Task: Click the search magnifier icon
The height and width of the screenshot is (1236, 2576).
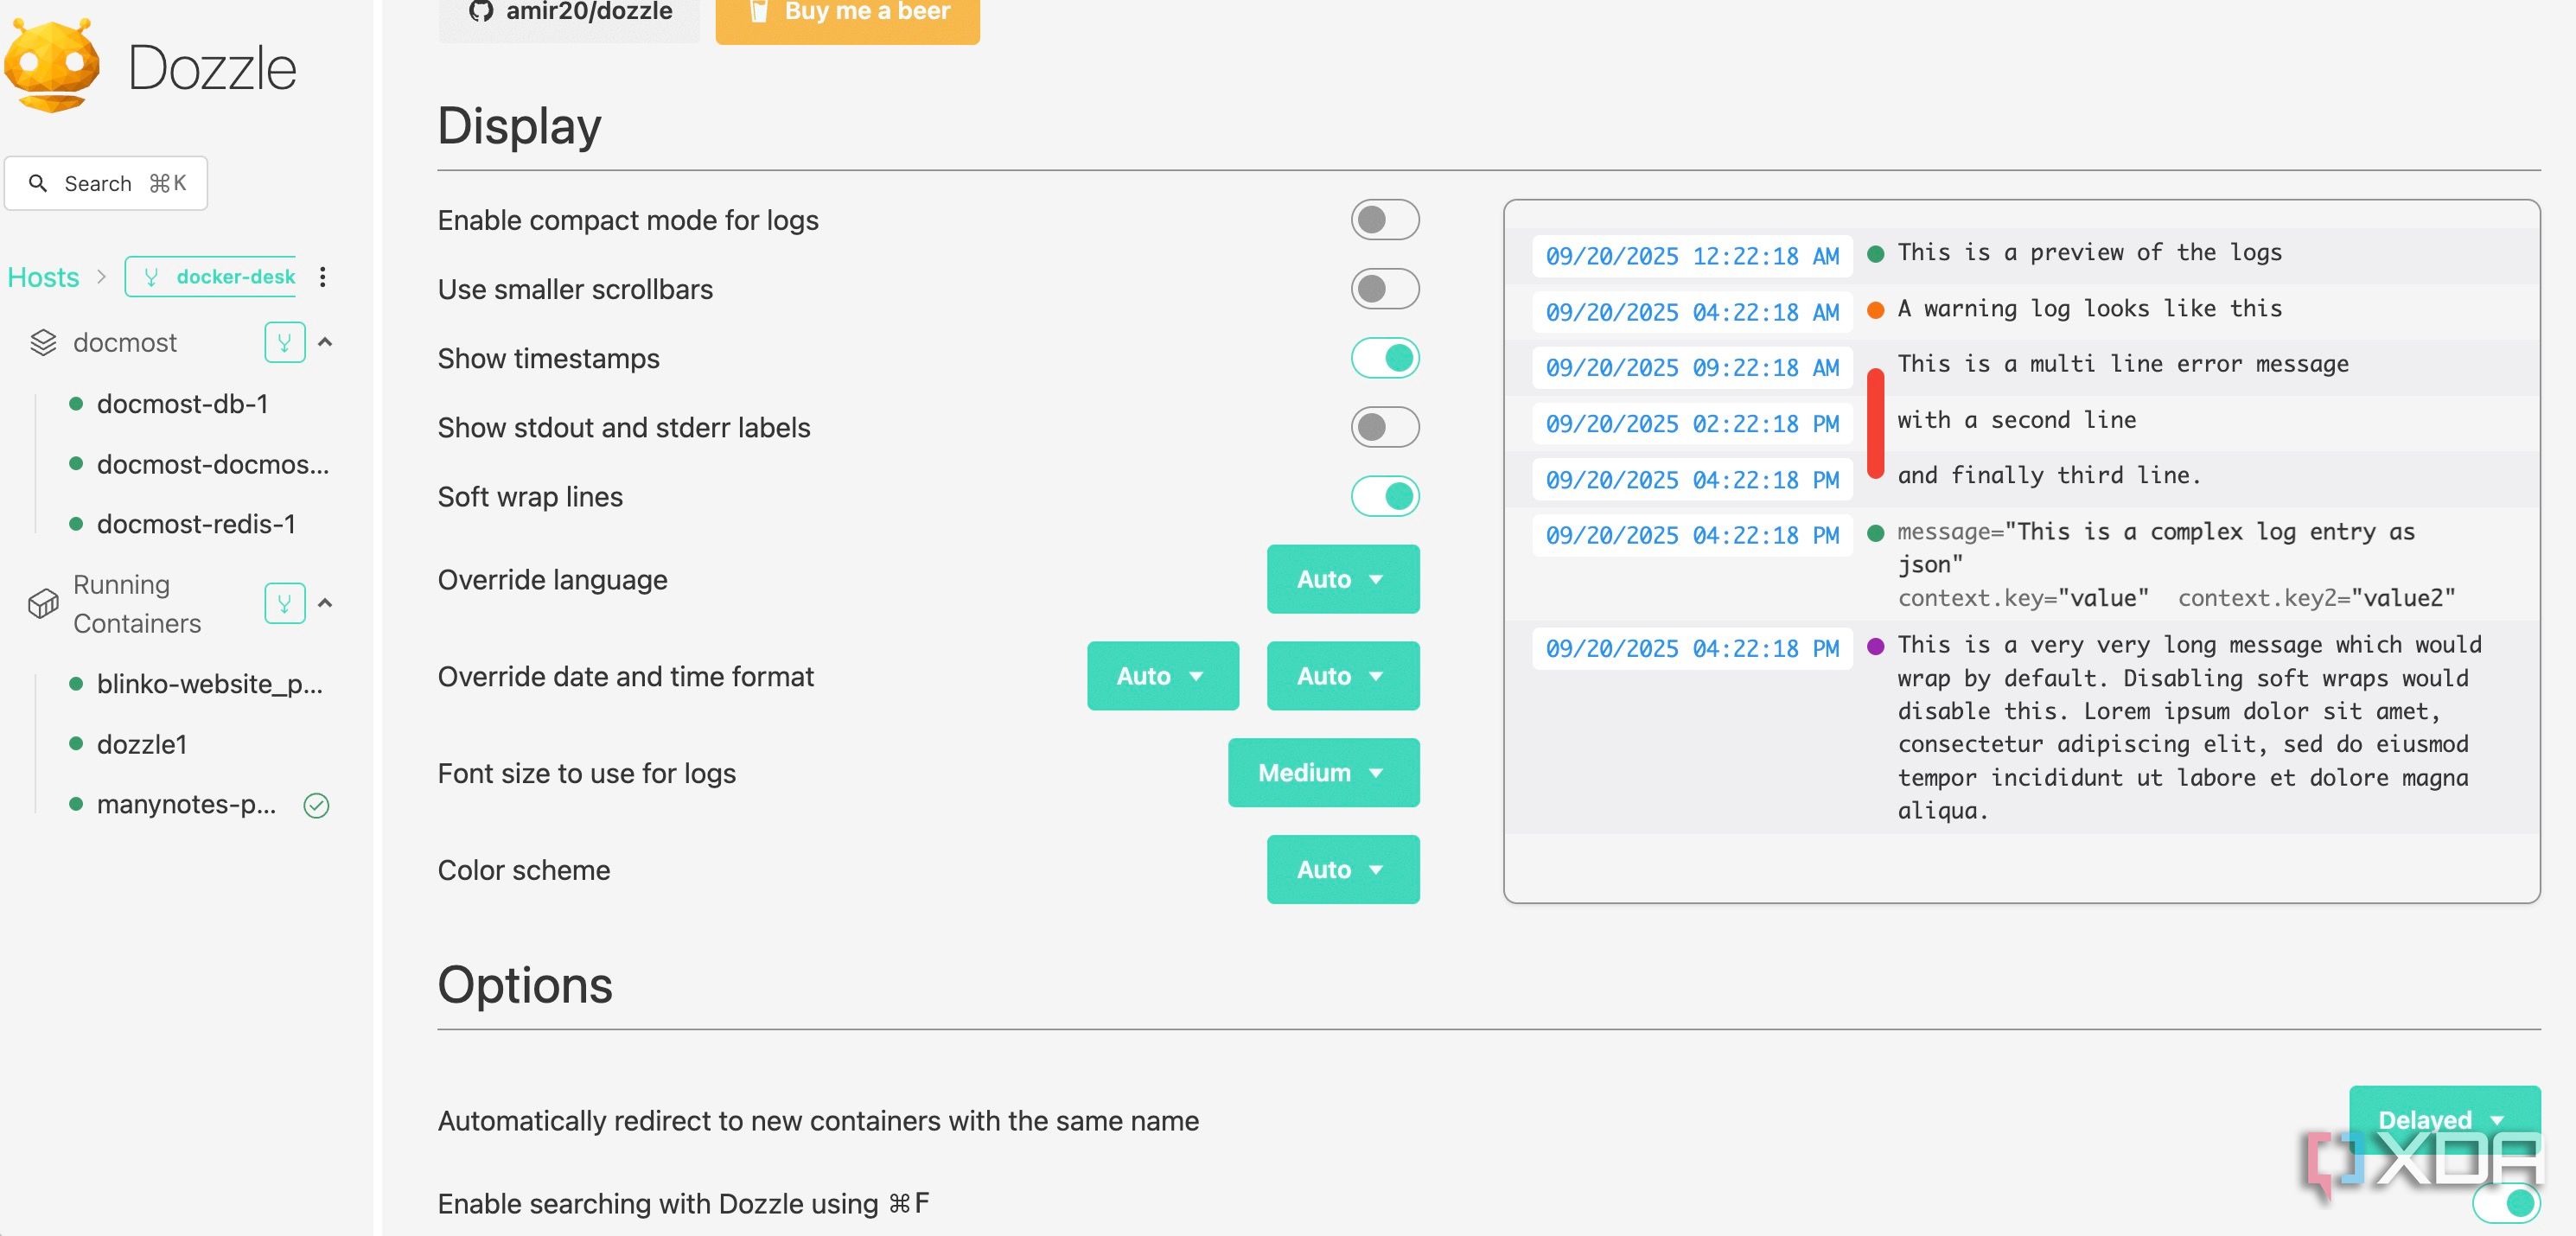Action: coord(38,183)
